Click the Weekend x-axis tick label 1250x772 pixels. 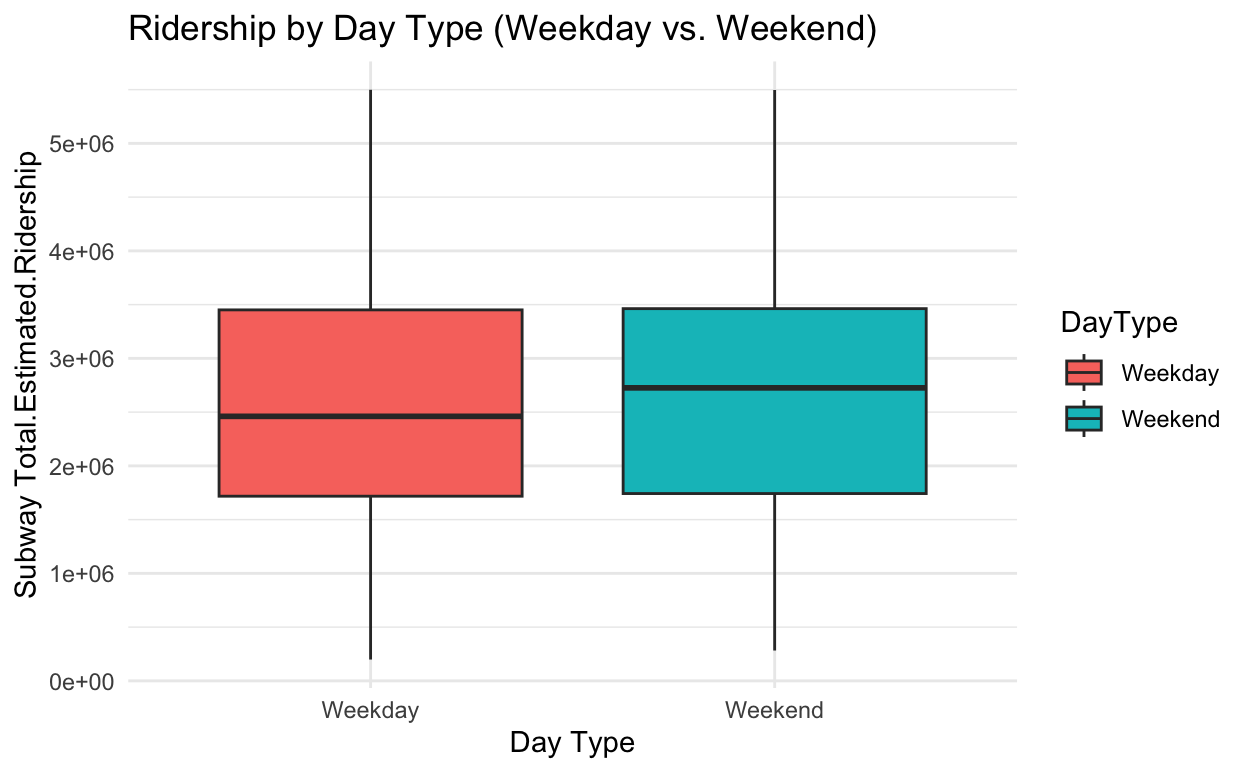pyautogui.click(x=774, y=711)
